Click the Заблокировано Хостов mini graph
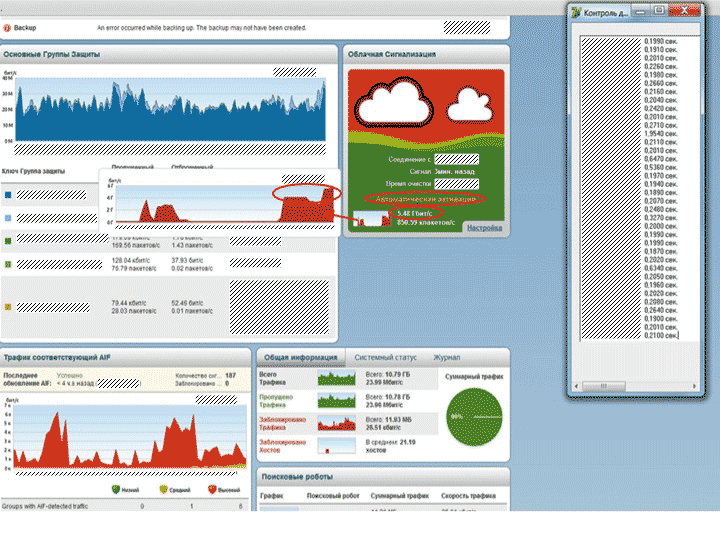Image resolution: width=720 pixels, height=540 pixels. coord(337,445)
